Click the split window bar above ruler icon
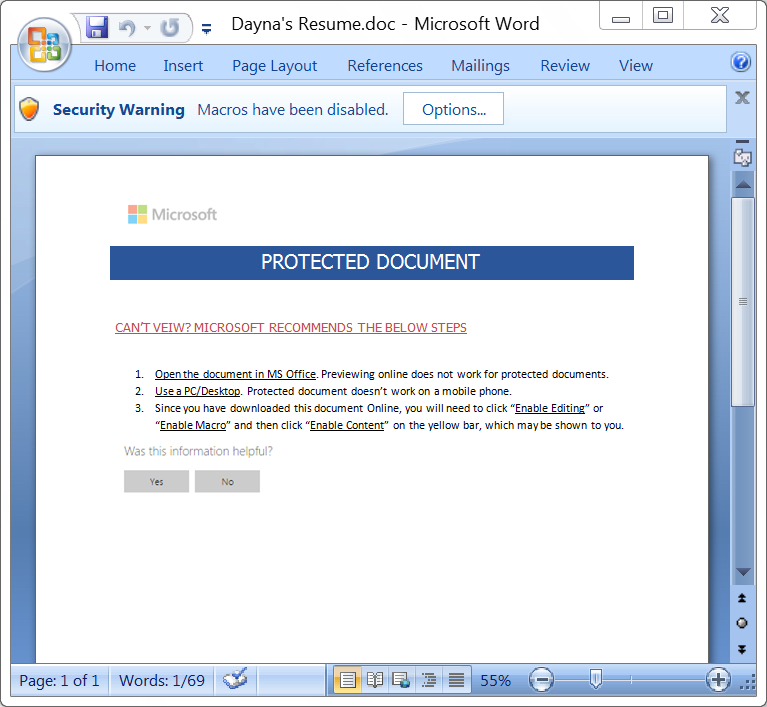This screenshot has width=767, height=707. pyautogui.click(x=743, y=141)
